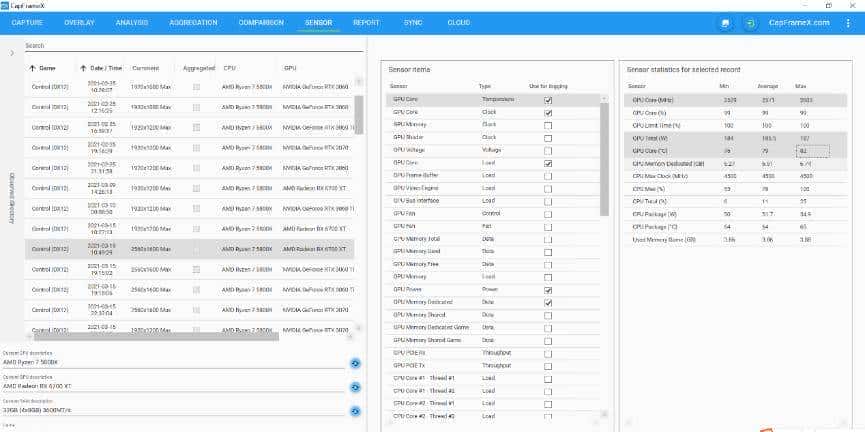Open the AGGREGATION tab
Image resolution: width=865 pixels, height=432 pixels.
click(193, 23)
